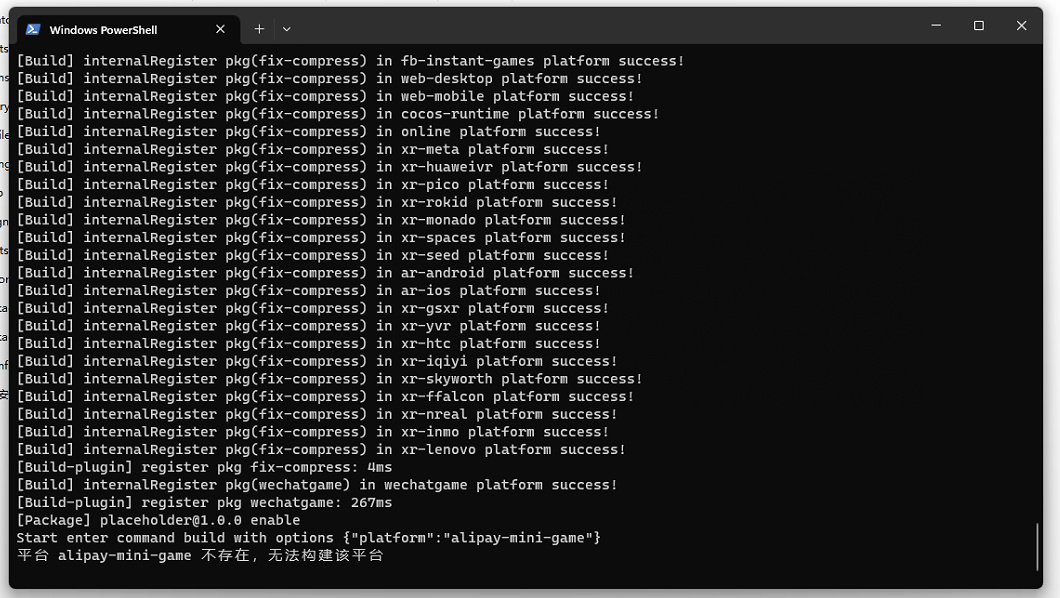Click the "register pkg fix-compress: 4ms" line
The width and height of the screenshot is (1060, 598).
(x=204, y=467)
